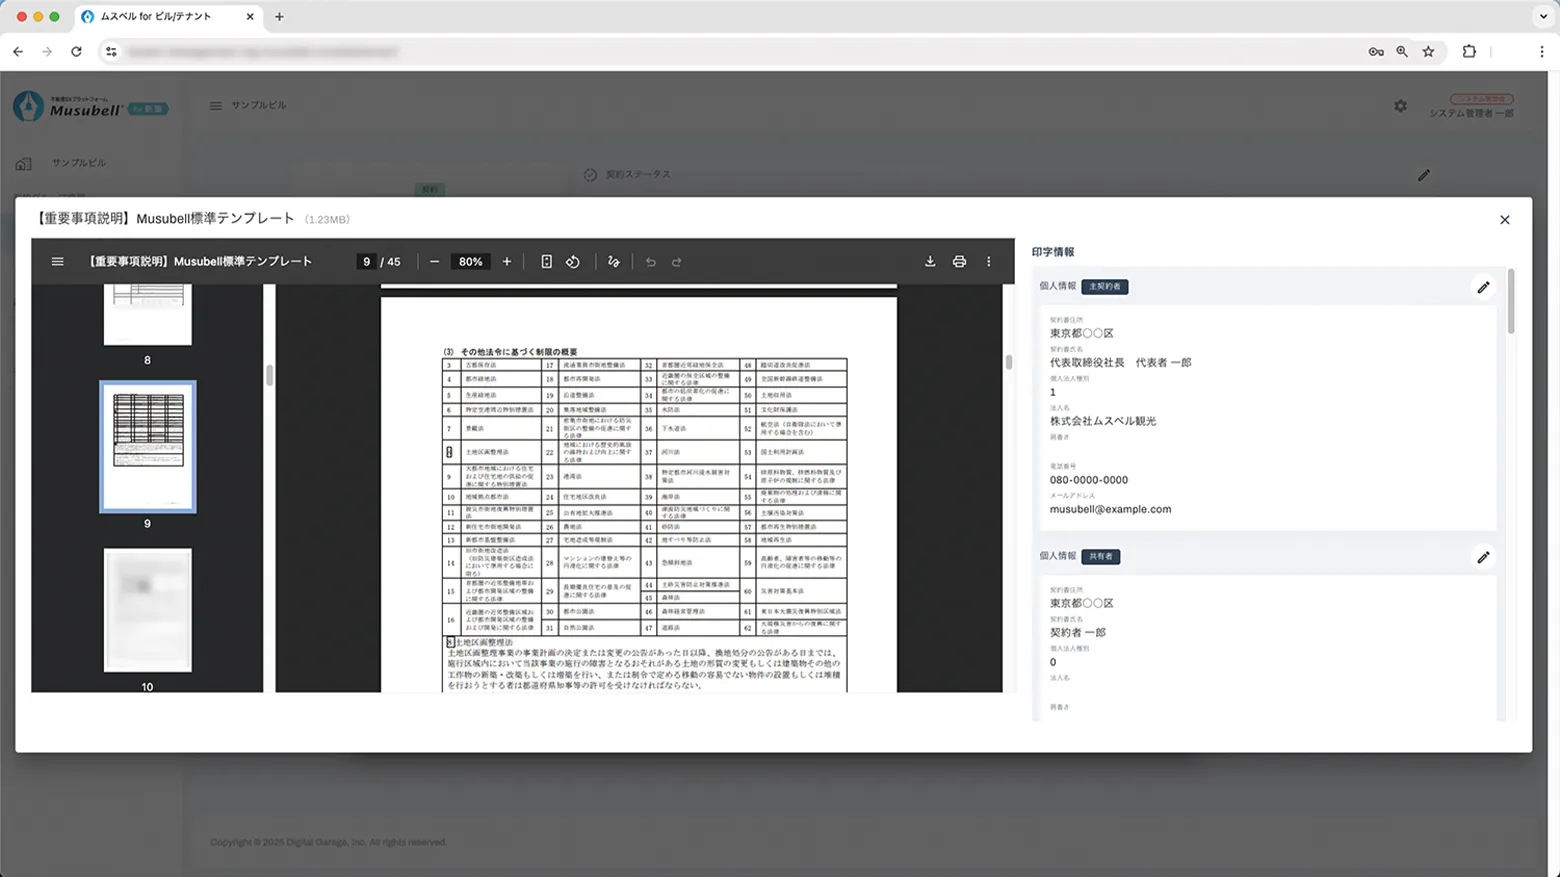
Task: Select the PDF draw annotation tool
Action: [614, 262]
